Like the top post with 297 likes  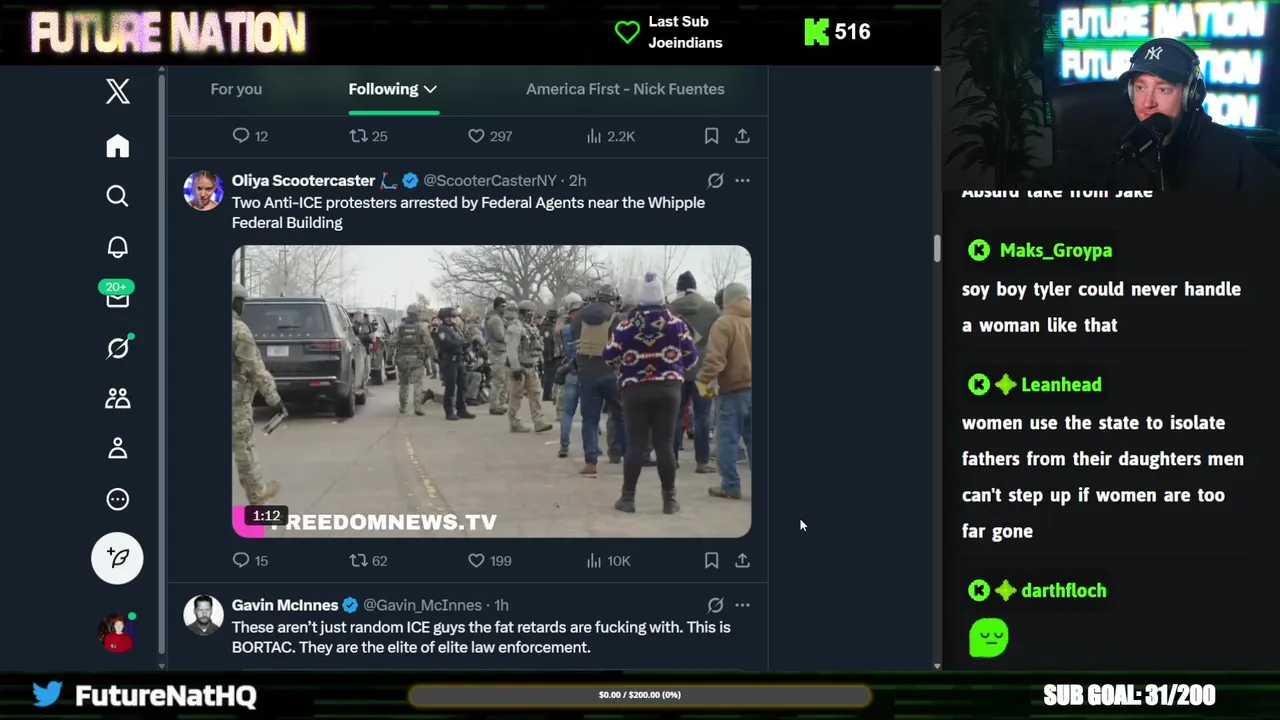[490, 136]
